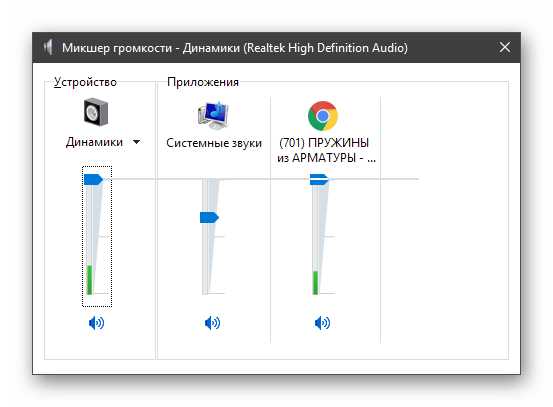The height and width of the screenshot is (407, 553).
Task: Click the Приложения group heading
Action: point(203,82)
